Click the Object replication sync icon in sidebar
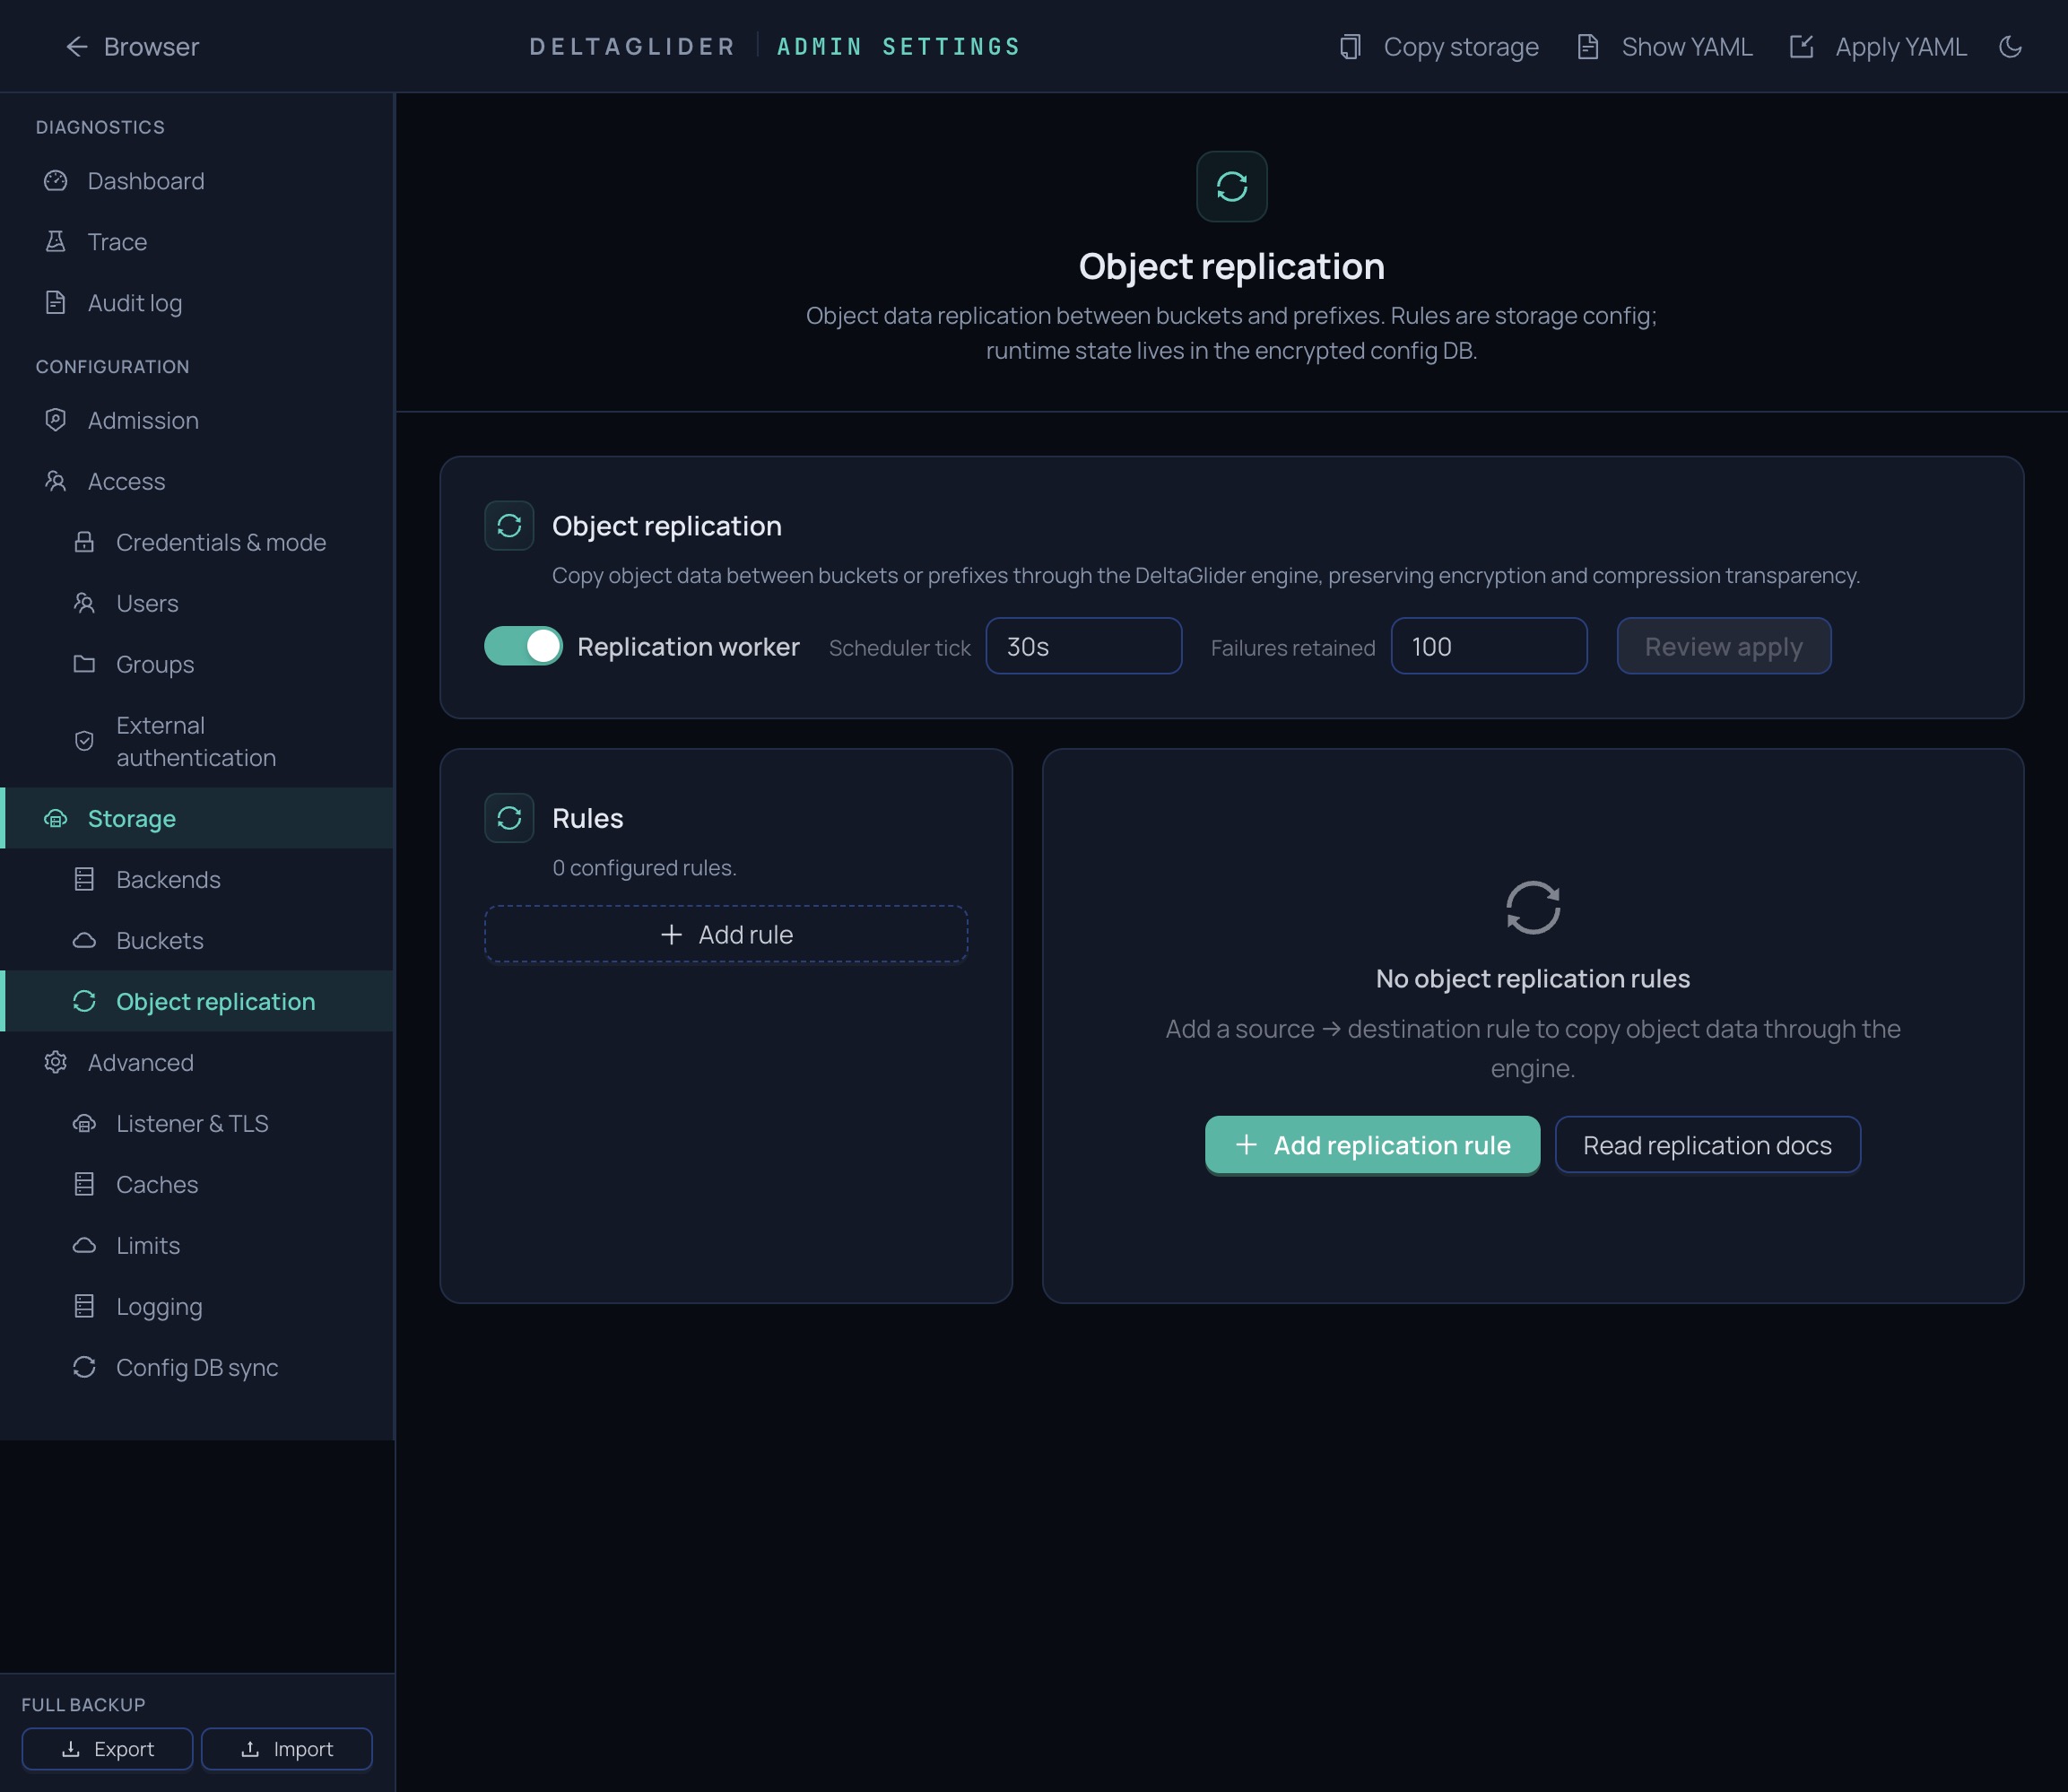2068x1792 pixels. click(85, 1001)
